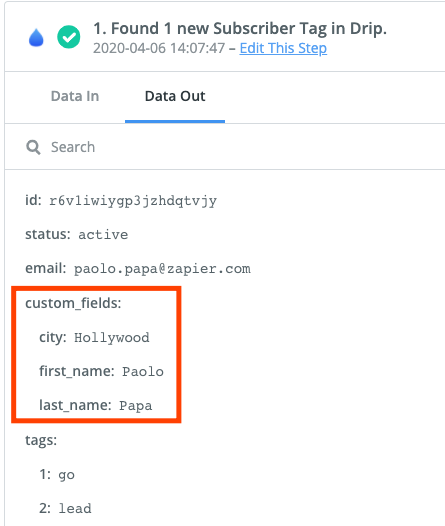Click the city value Hollywood
The height and width of the screenshot is (526, 445).
pyautogui.click(x=112, y=337)
